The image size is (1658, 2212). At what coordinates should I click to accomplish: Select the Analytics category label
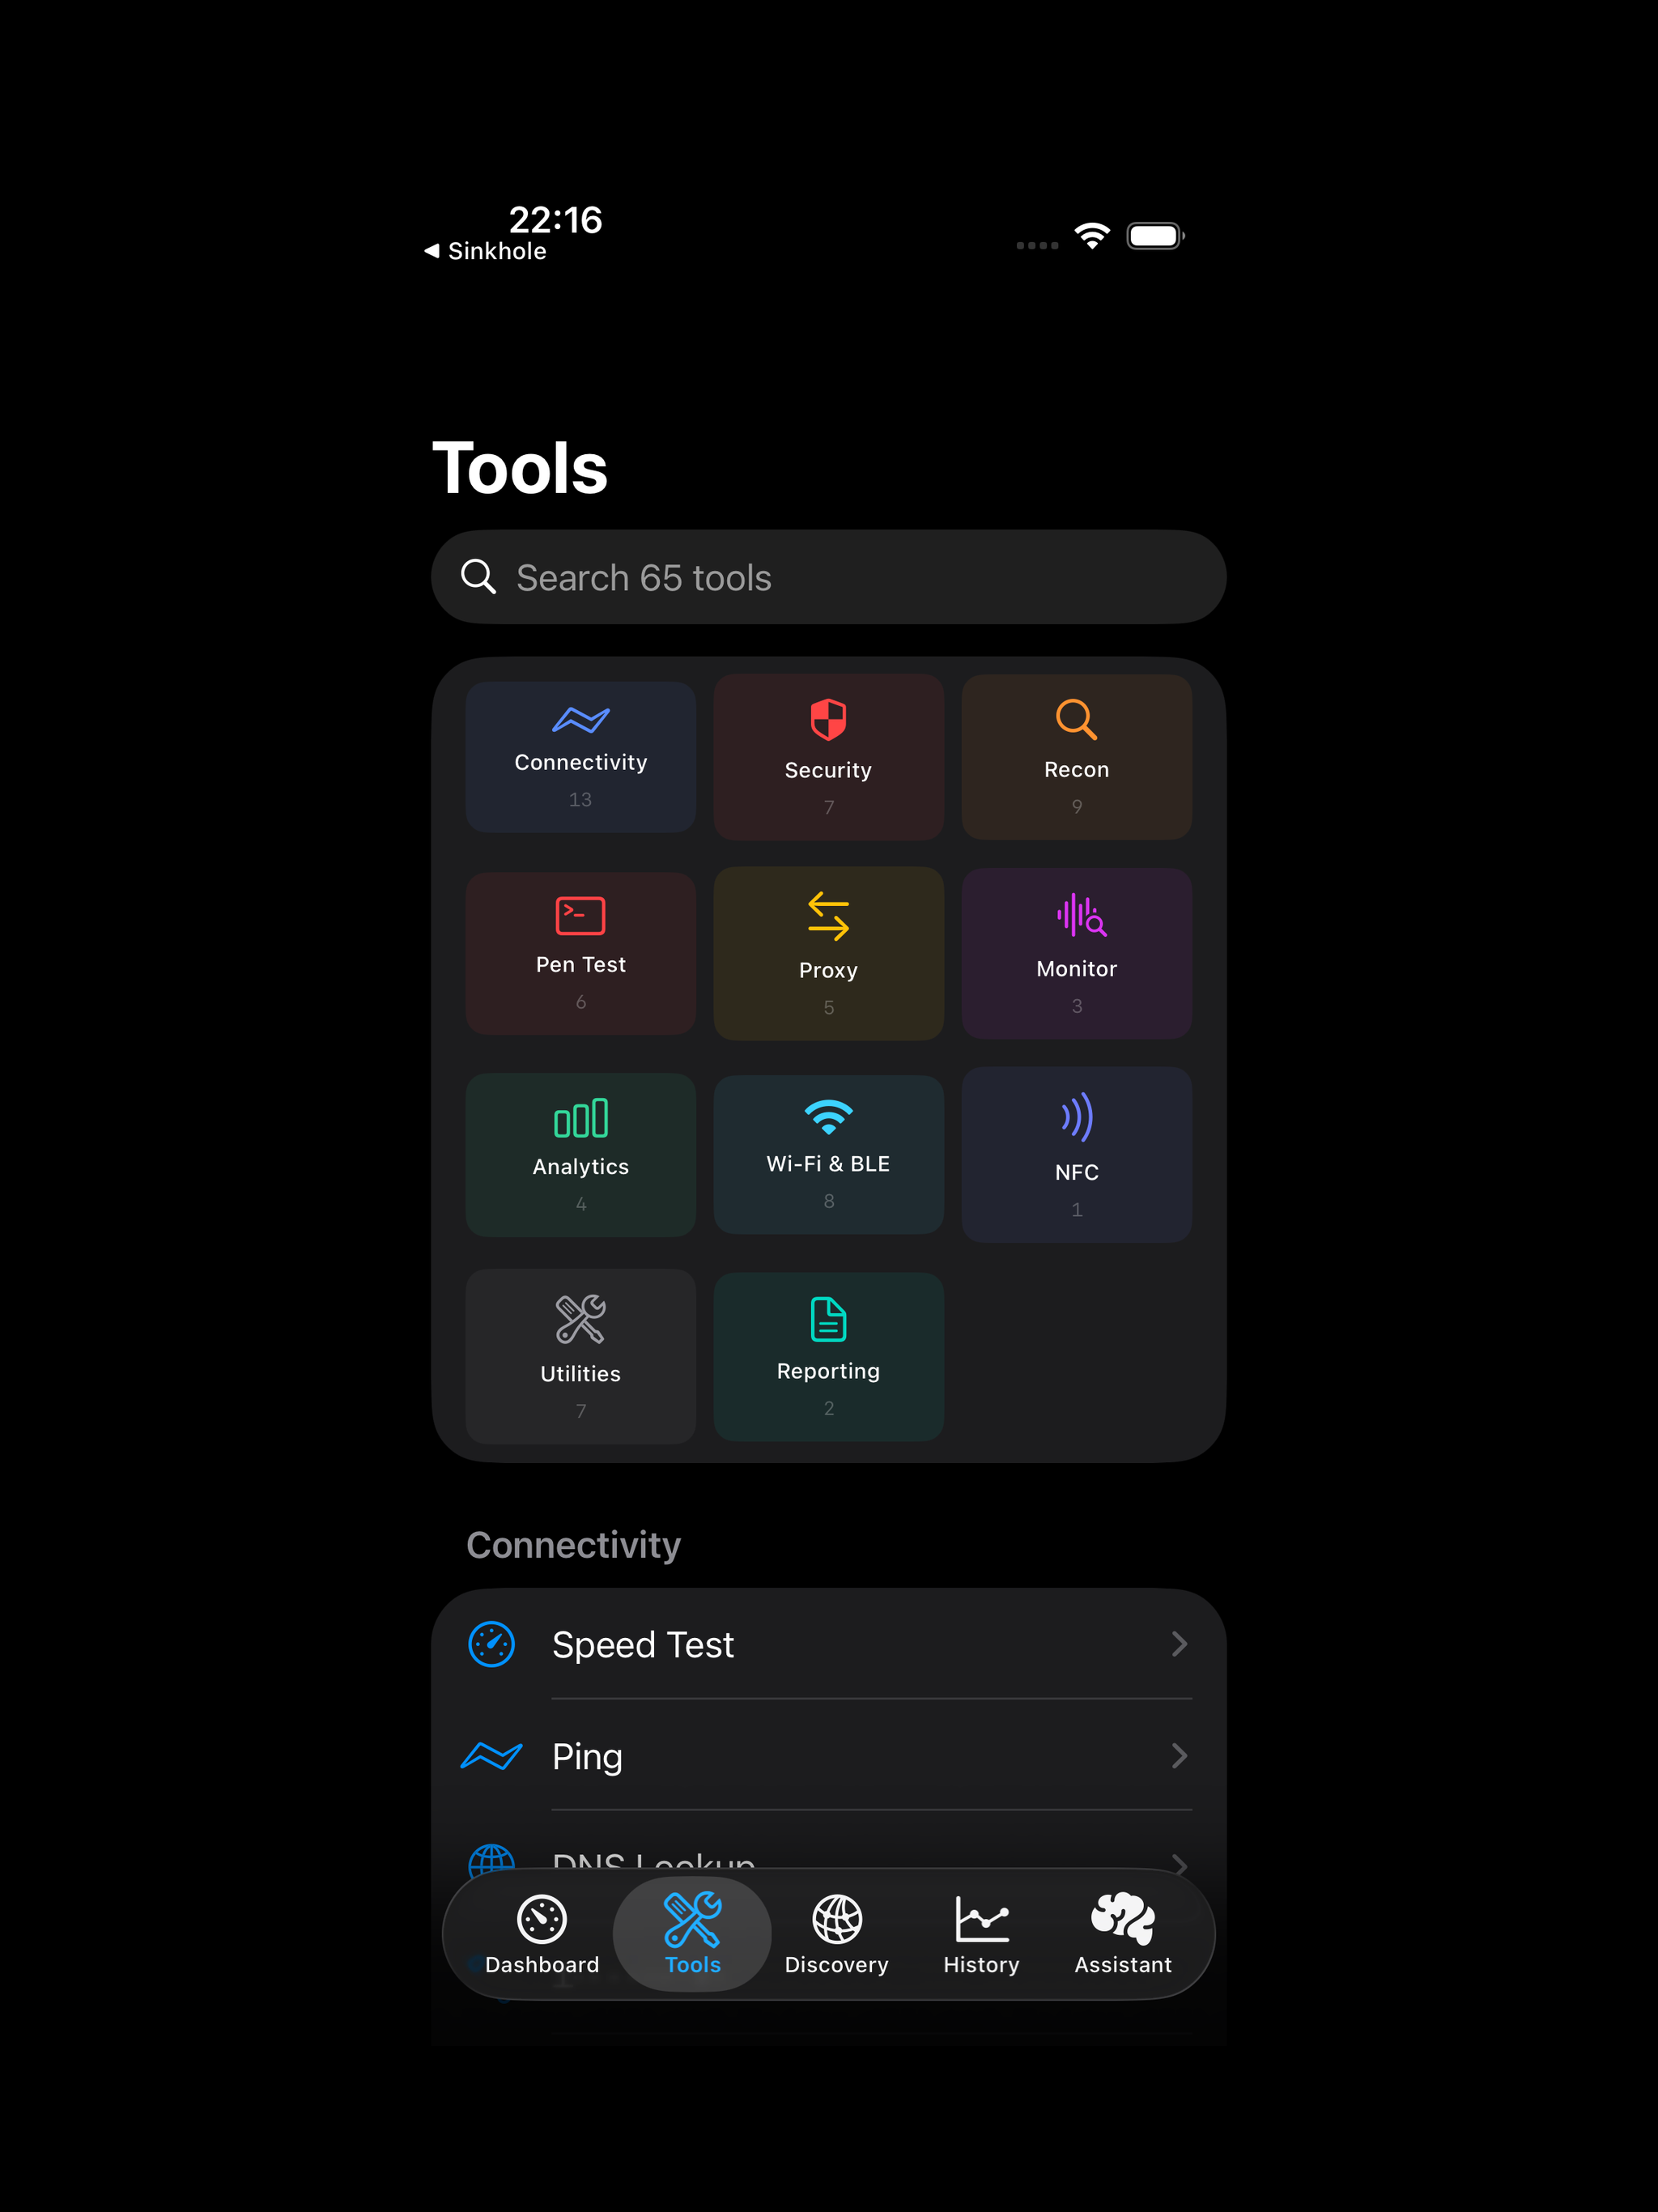pyautogui.click(x=580, y=1166)
